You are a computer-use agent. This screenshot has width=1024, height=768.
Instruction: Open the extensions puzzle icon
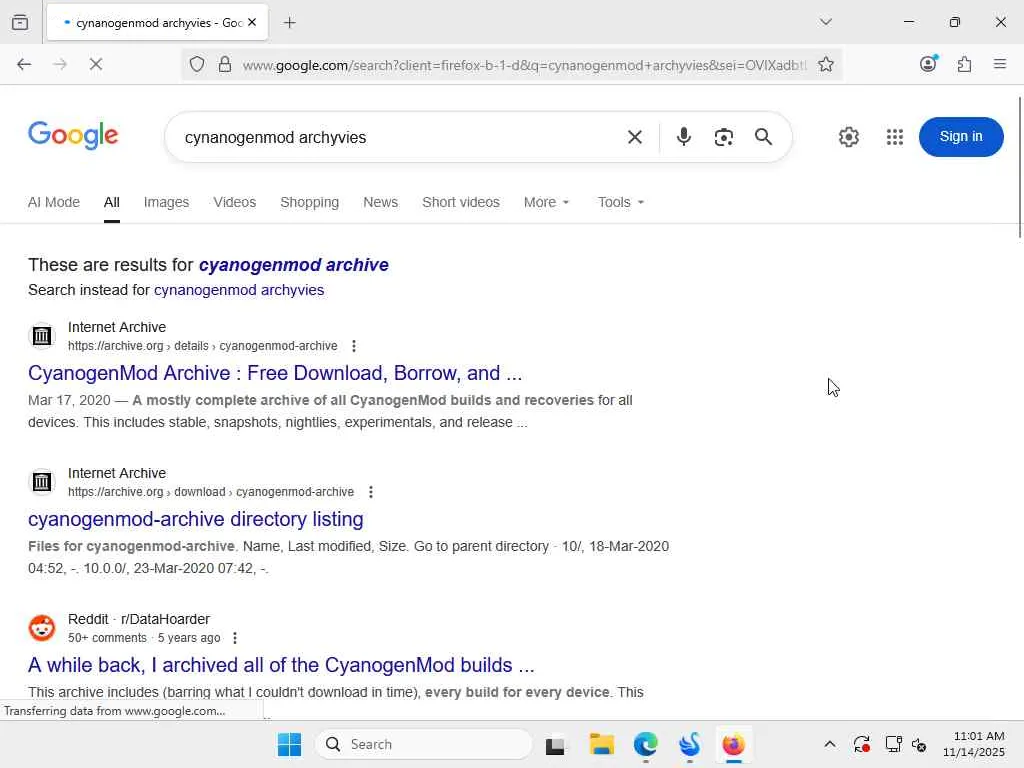click(964, 64)
